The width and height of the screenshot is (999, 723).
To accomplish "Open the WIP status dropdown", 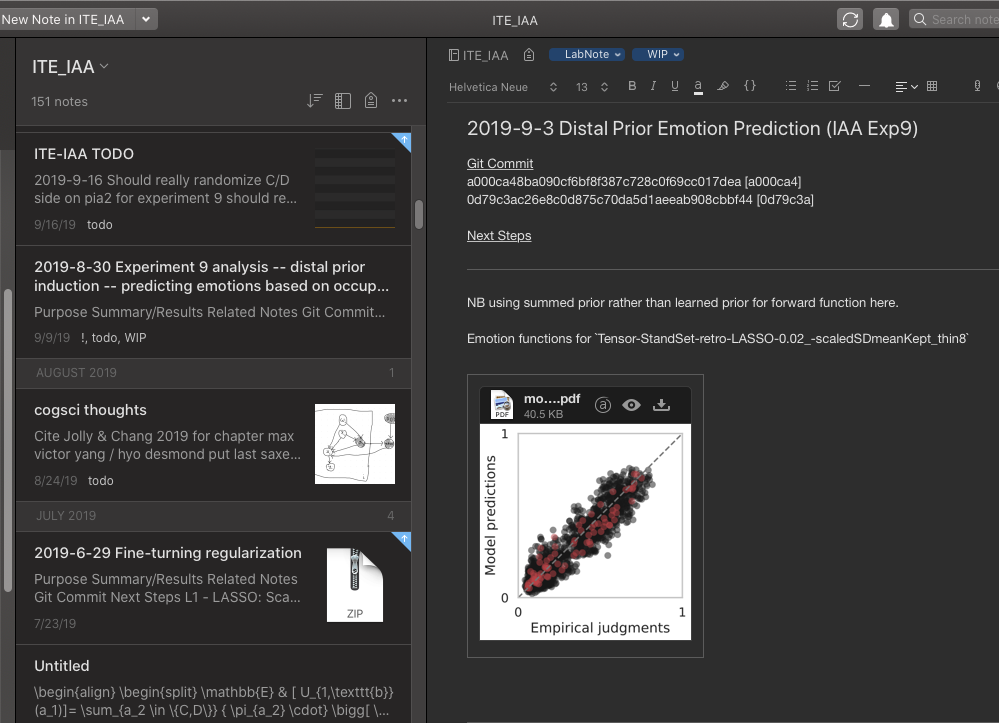I will pyautogui.click(x=658, y=54).
